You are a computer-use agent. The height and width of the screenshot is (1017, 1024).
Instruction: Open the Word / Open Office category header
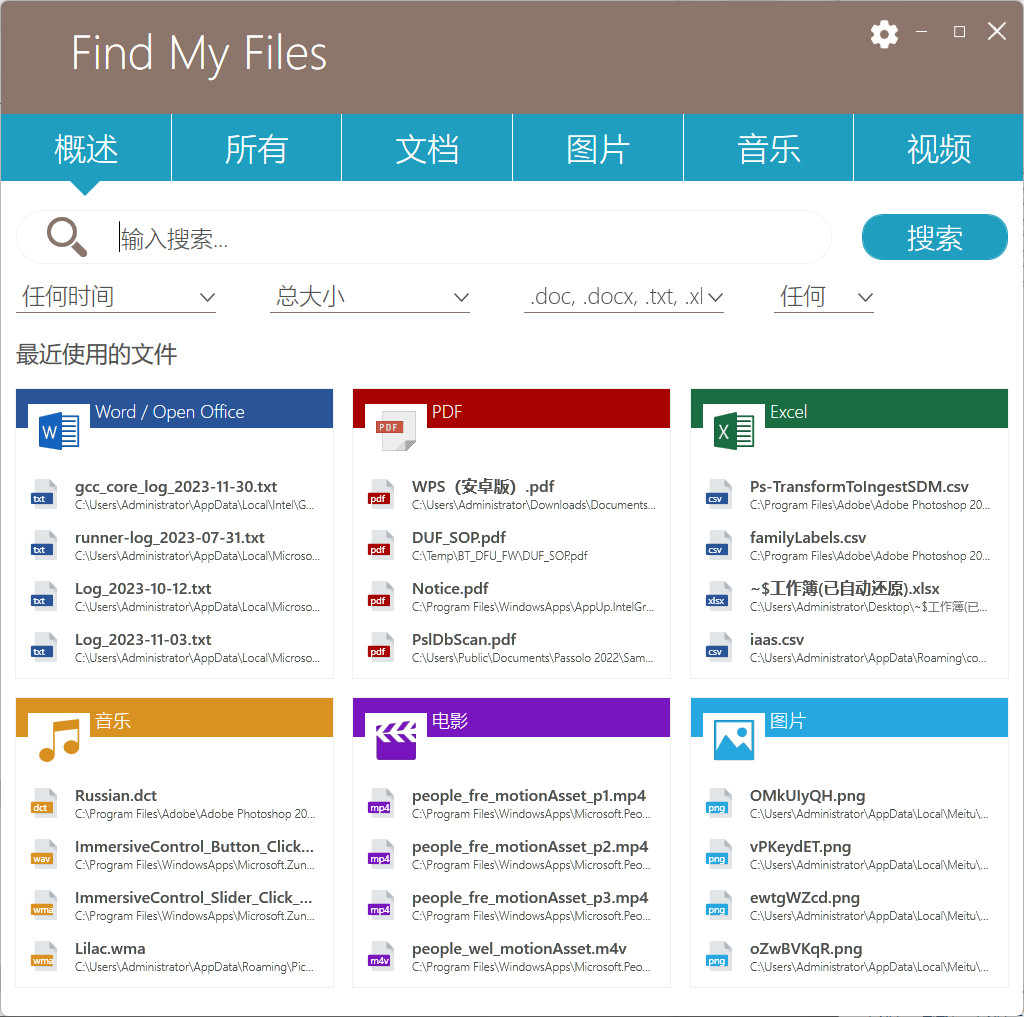point(174,409)
